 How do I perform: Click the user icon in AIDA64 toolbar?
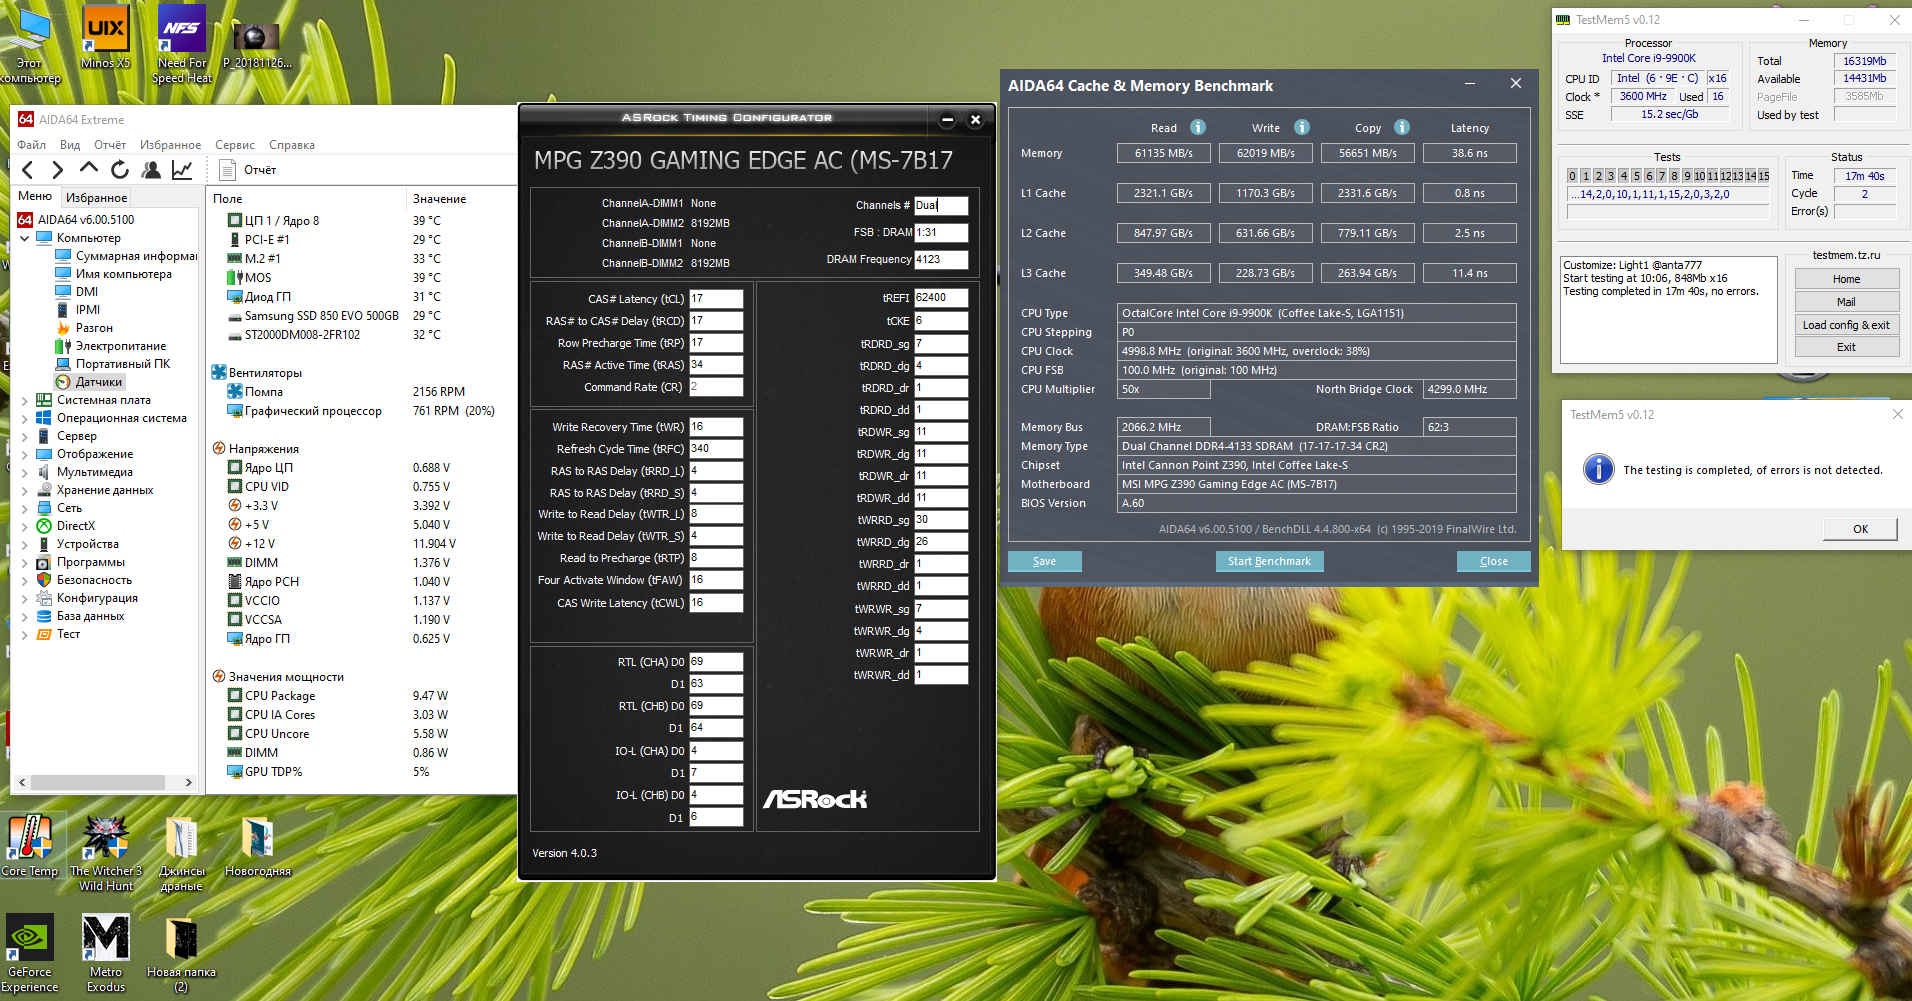click(151, 170)
